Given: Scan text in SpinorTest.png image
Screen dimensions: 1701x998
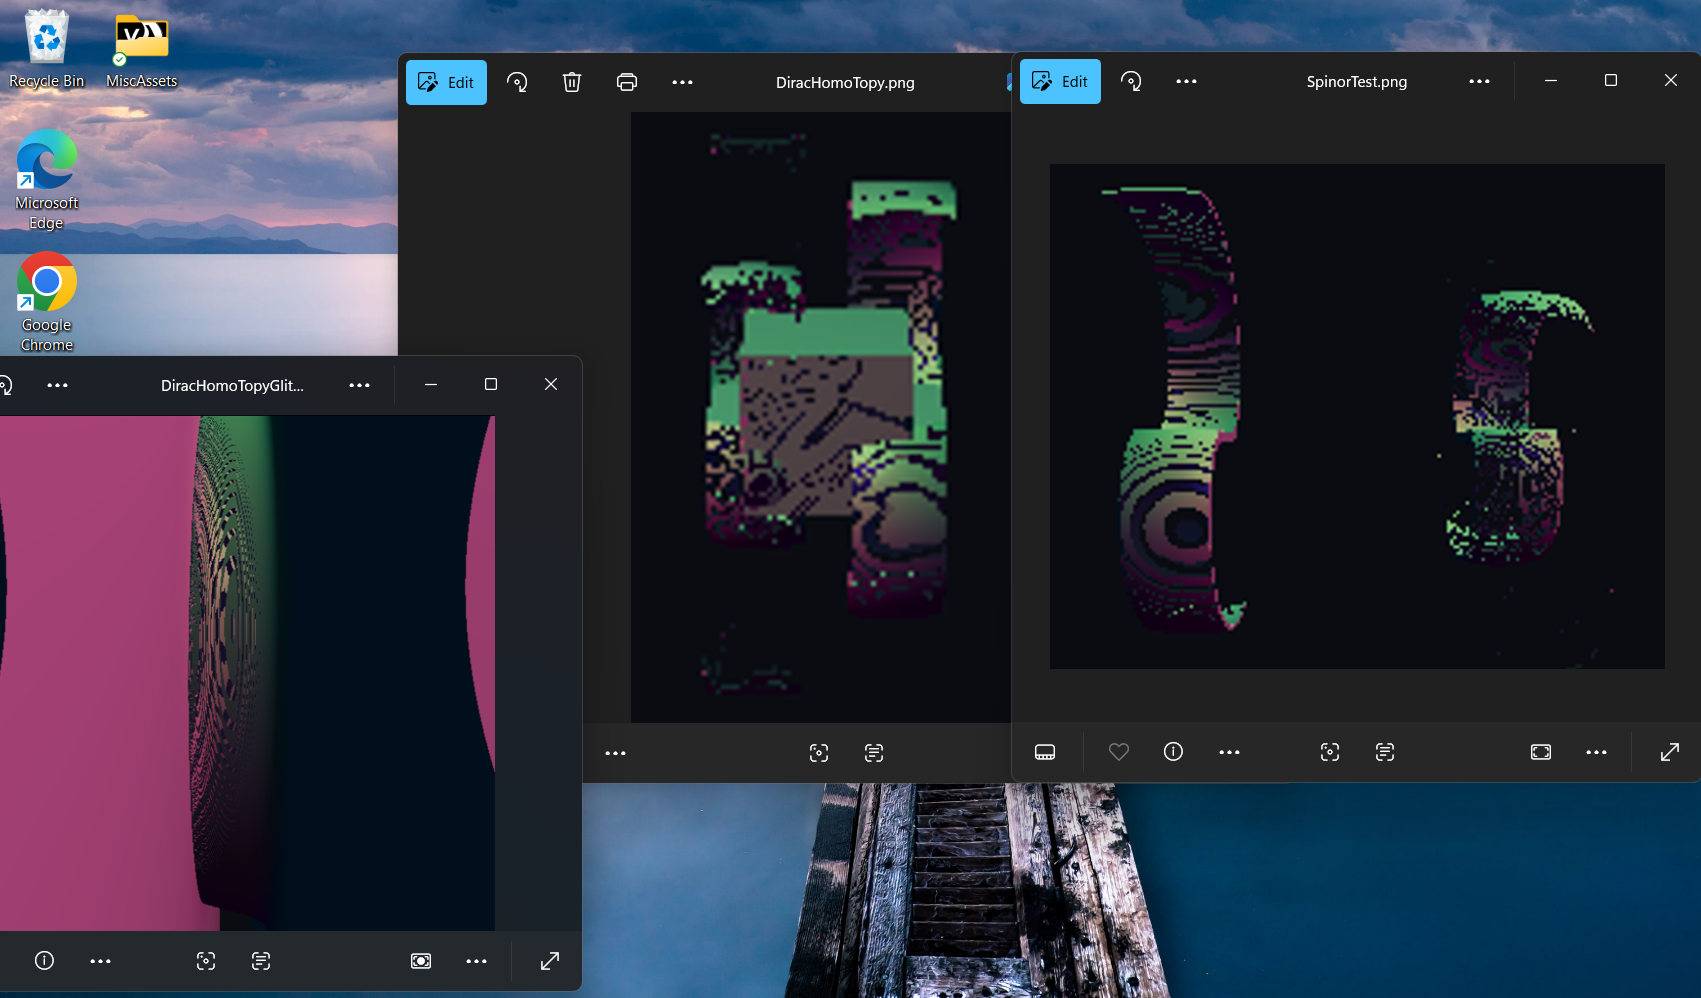Looking at the screenshot, I should coord(1385,752).
